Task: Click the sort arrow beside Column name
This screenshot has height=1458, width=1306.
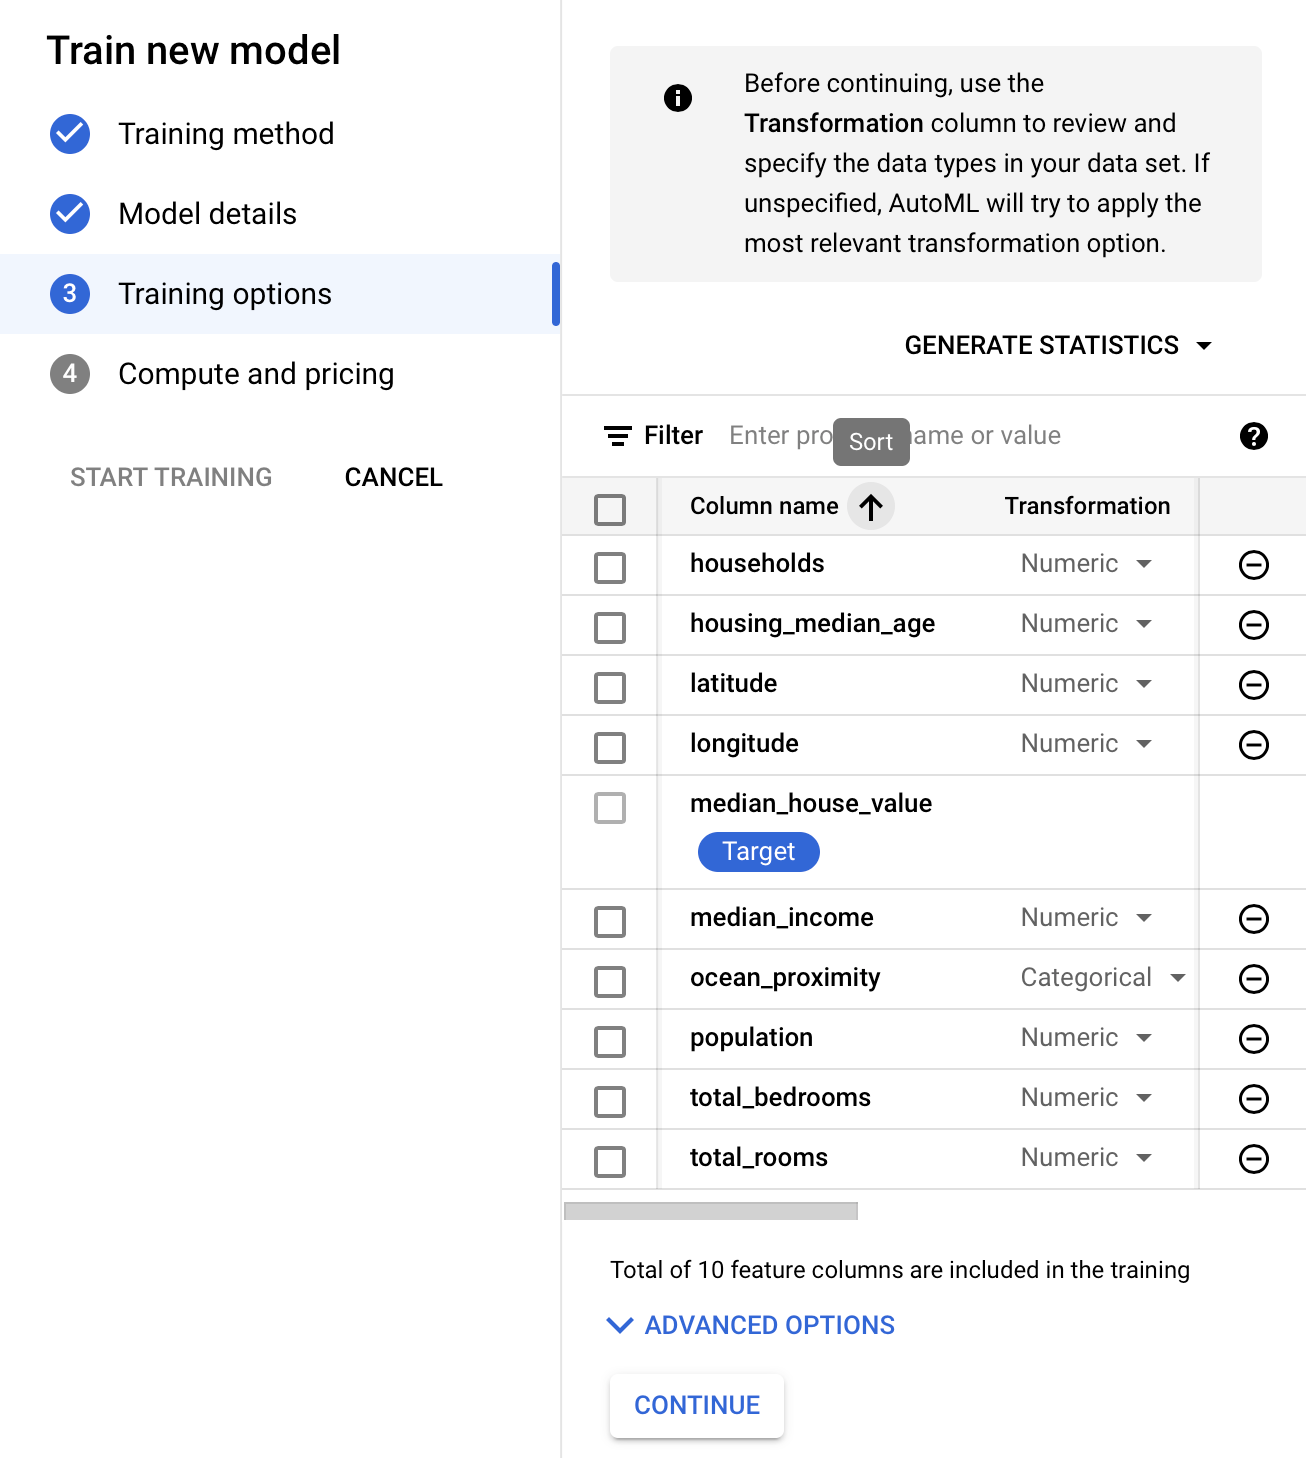Action: click(x=871, y=507)
